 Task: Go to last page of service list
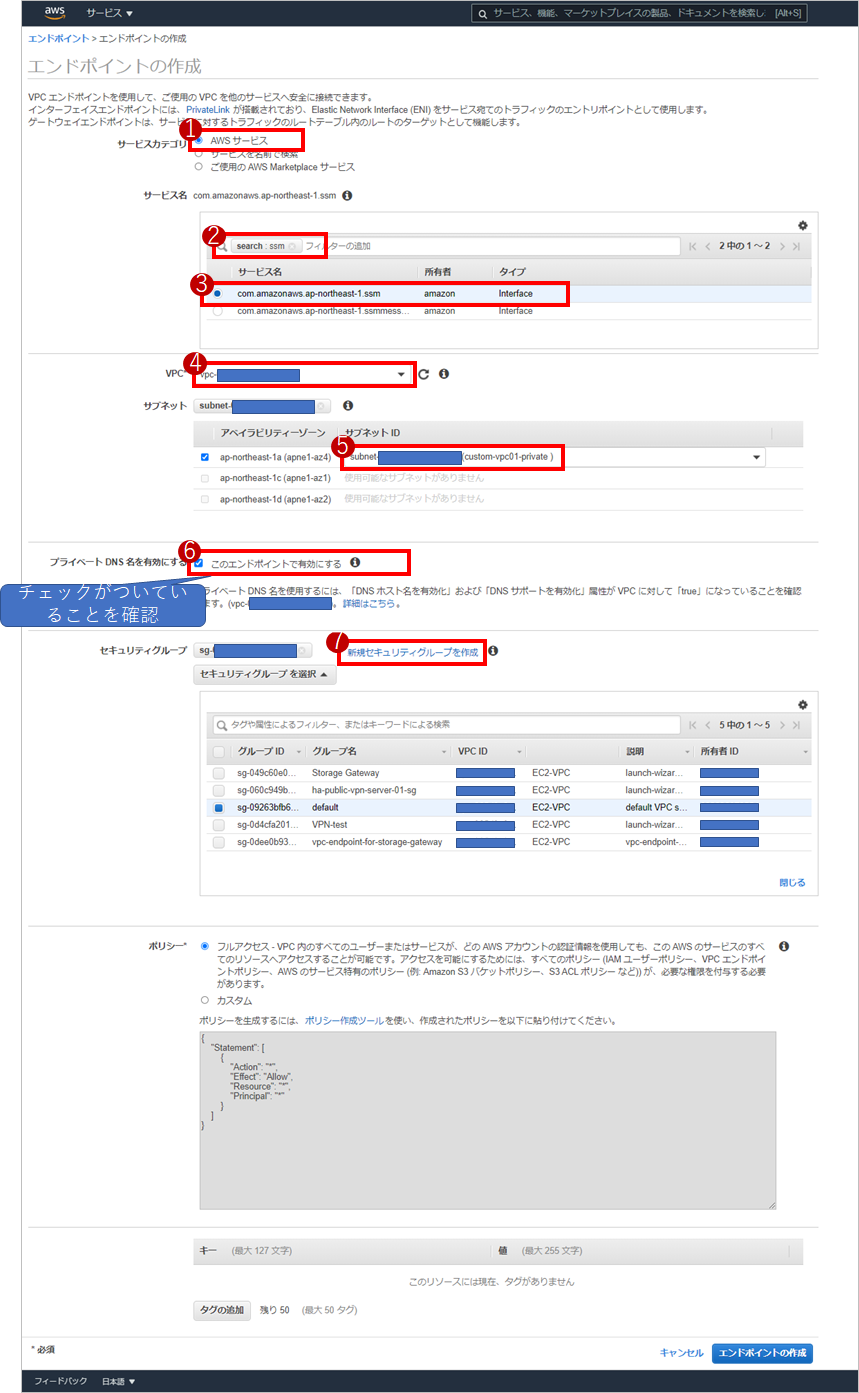(797, 246)
